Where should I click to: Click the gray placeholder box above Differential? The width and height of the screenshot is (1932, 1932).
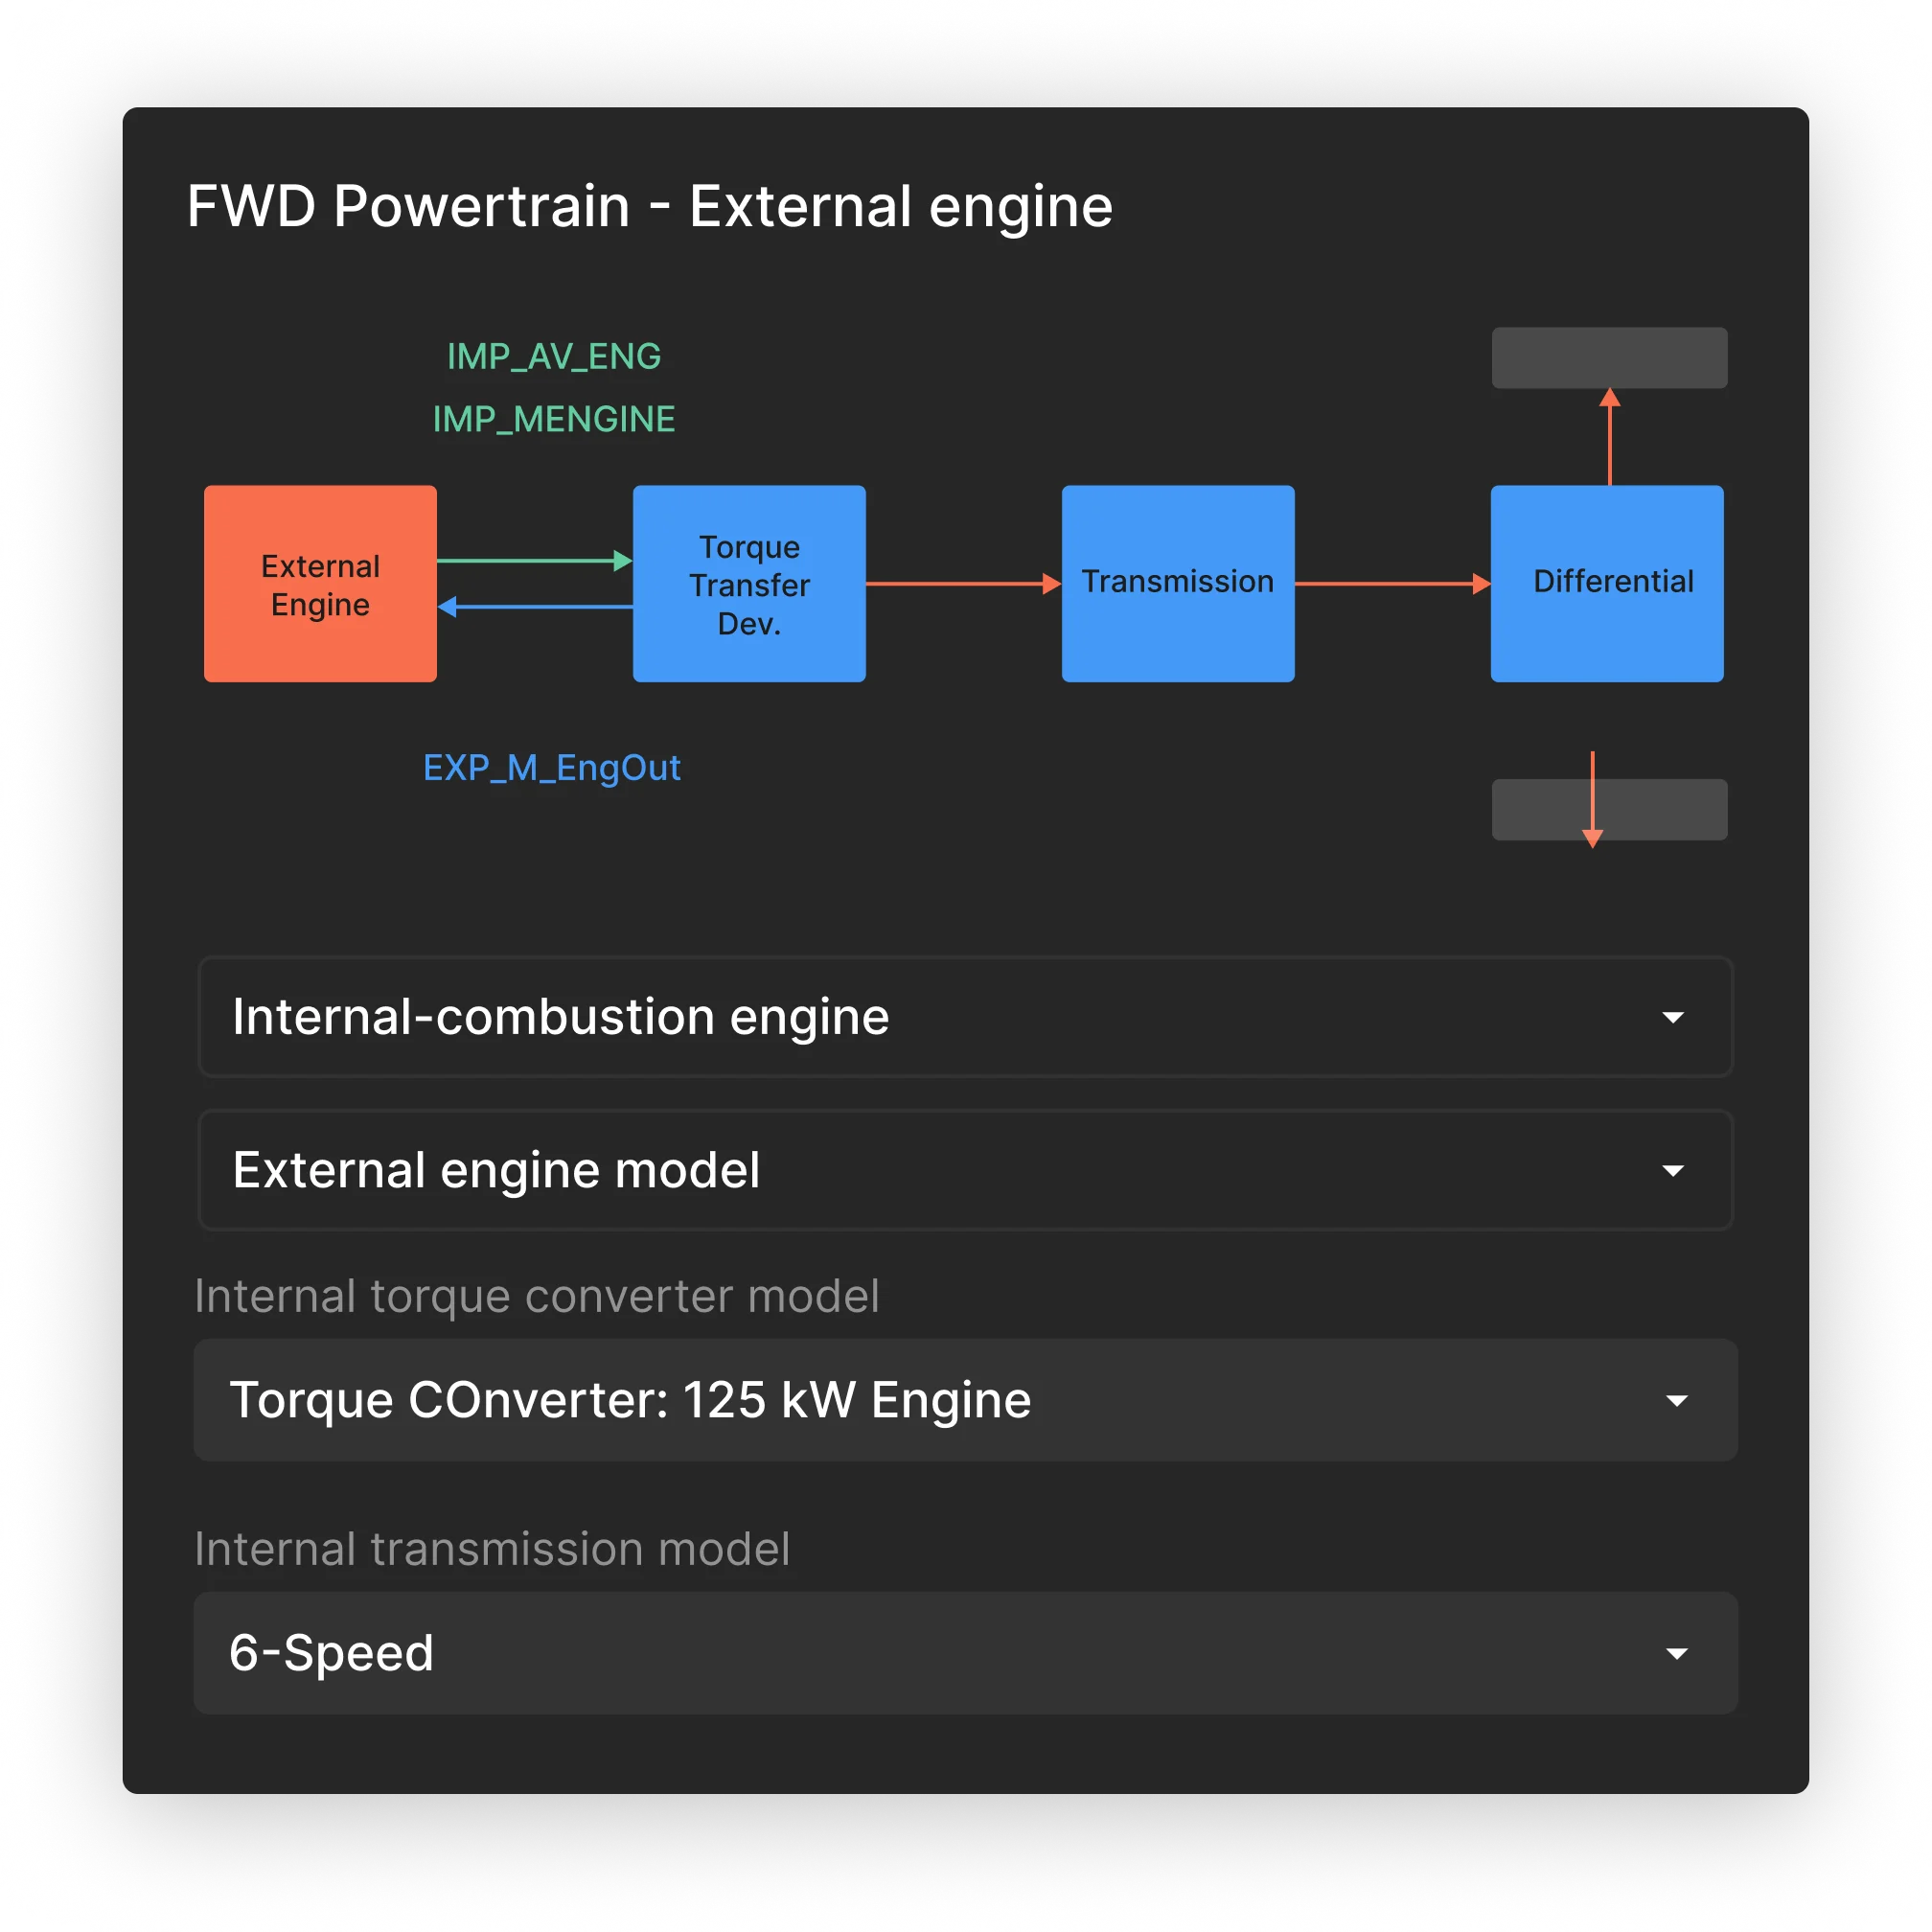(x=1609, y=357)
